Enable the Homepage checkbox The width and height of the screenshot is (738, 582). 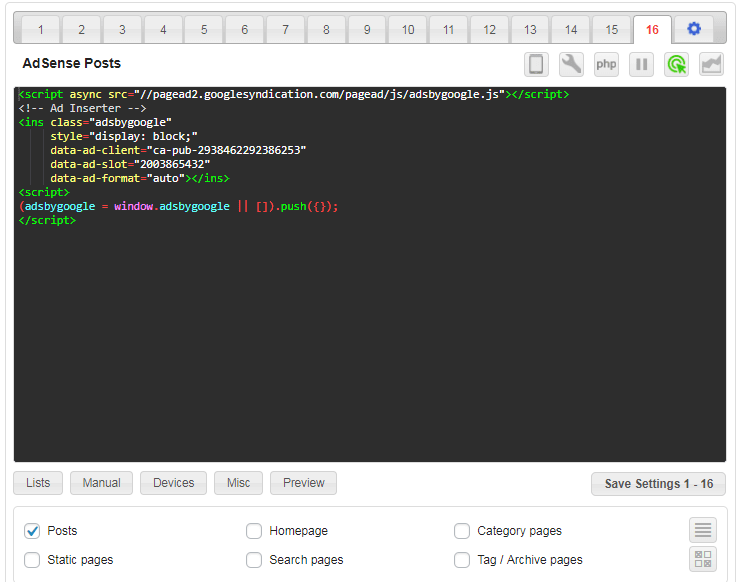254,531
